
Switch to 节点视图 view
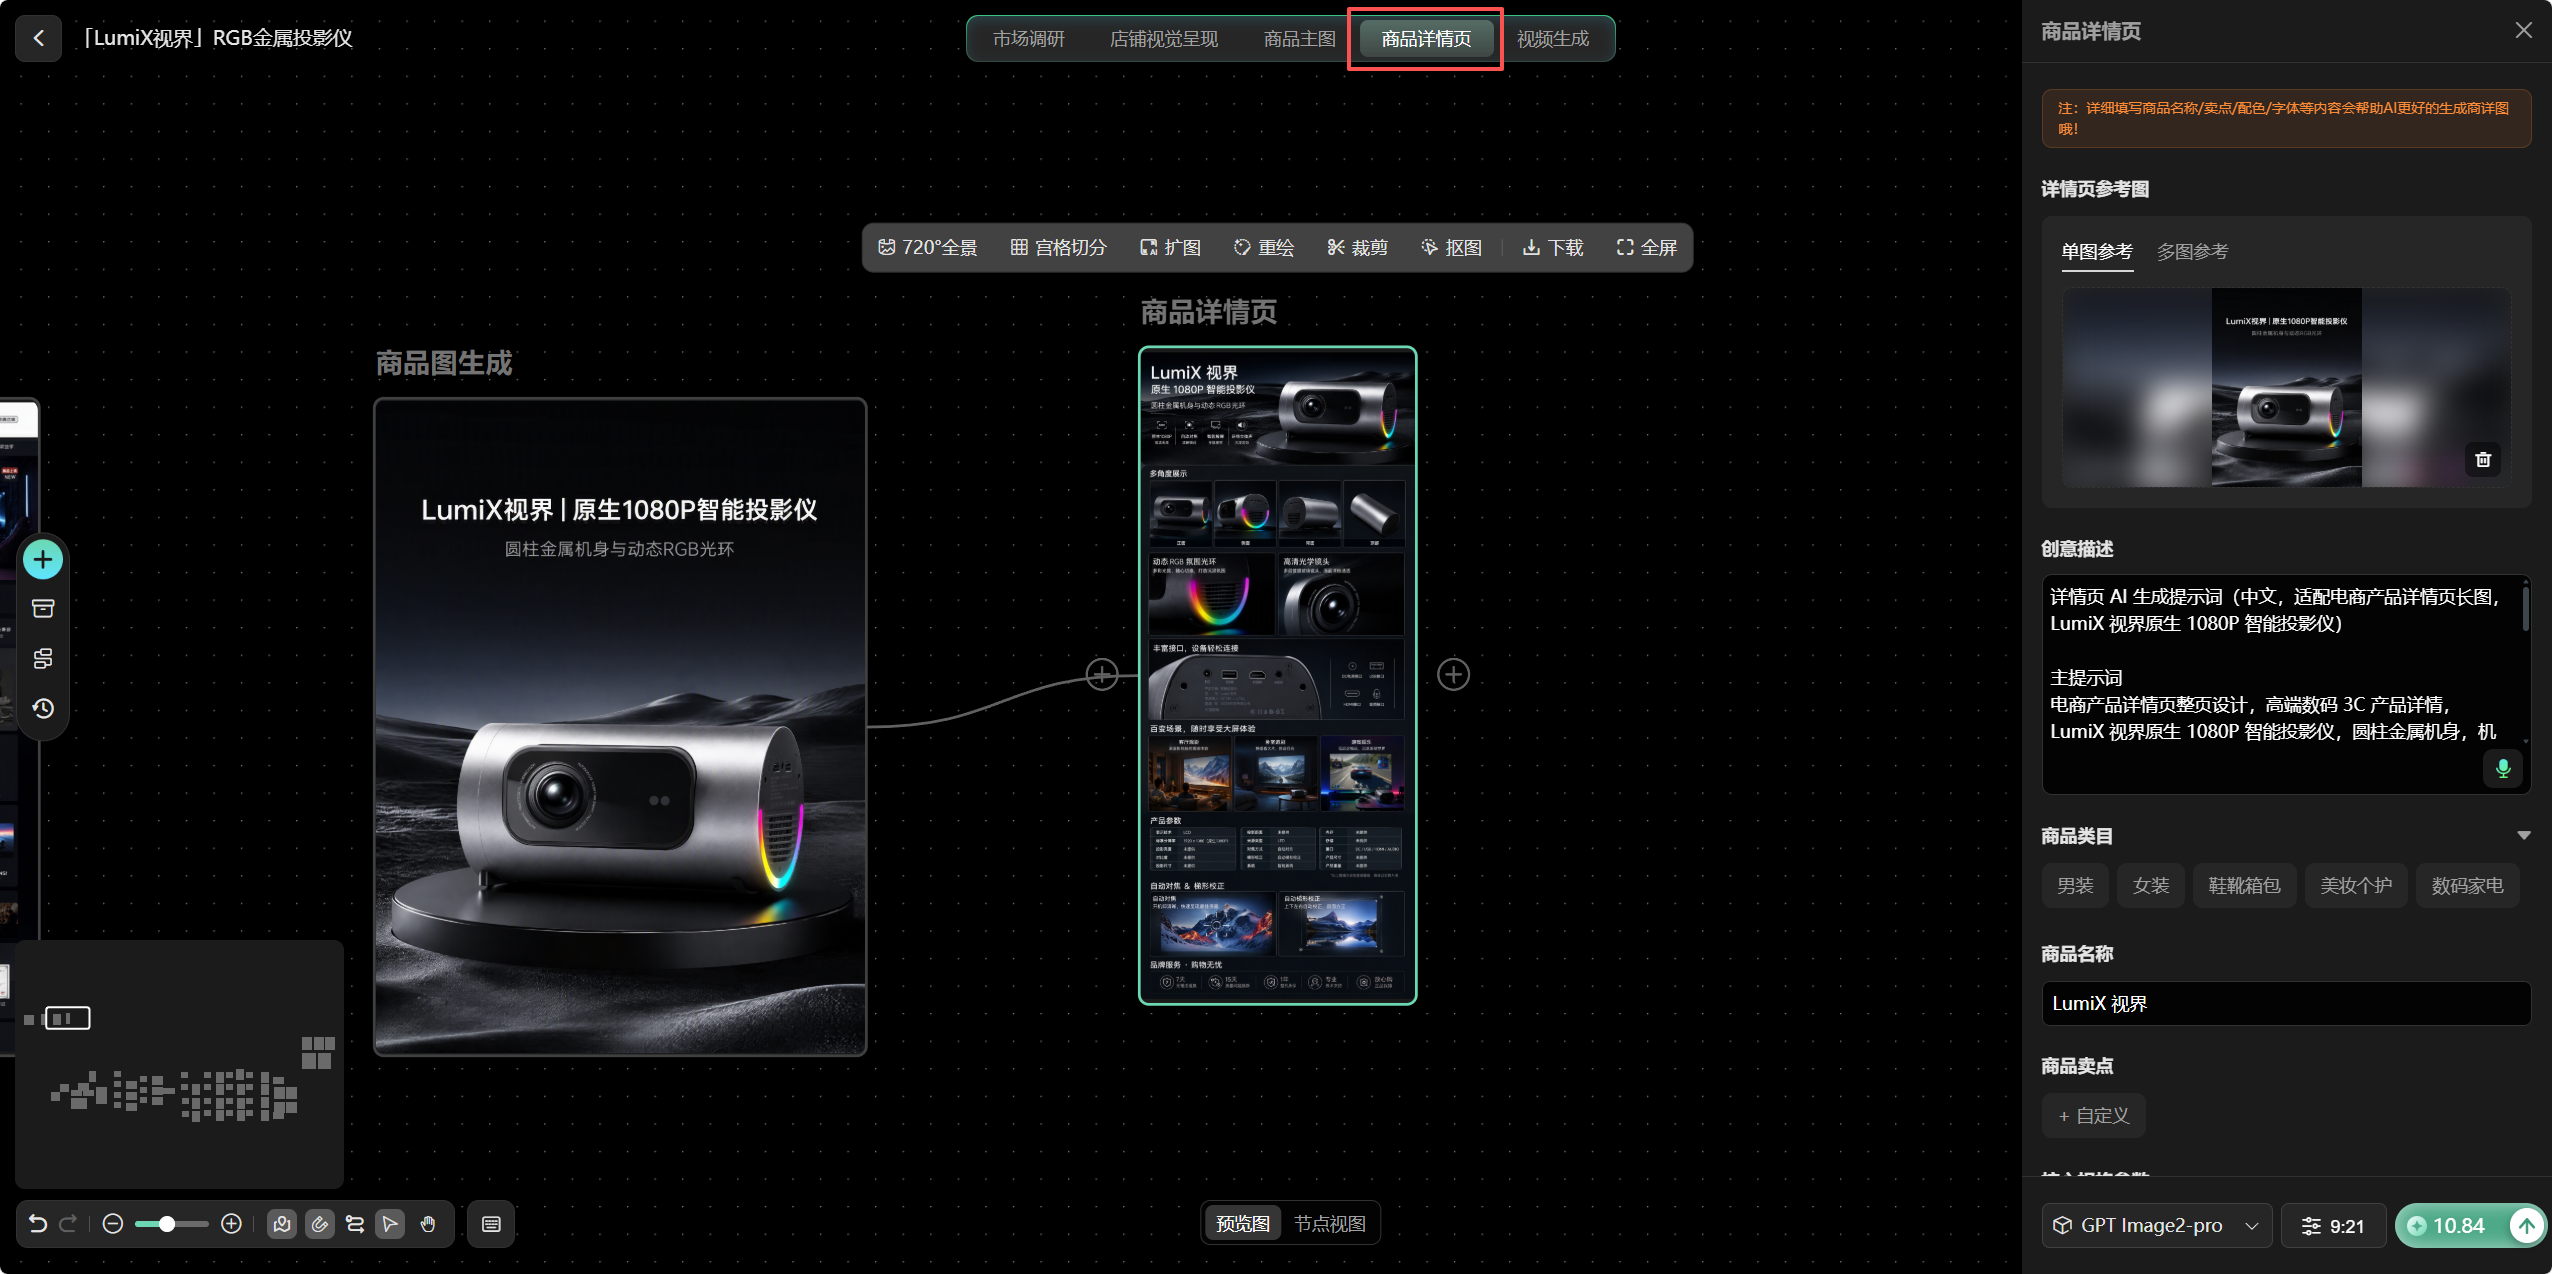tap(1330, 1223)
